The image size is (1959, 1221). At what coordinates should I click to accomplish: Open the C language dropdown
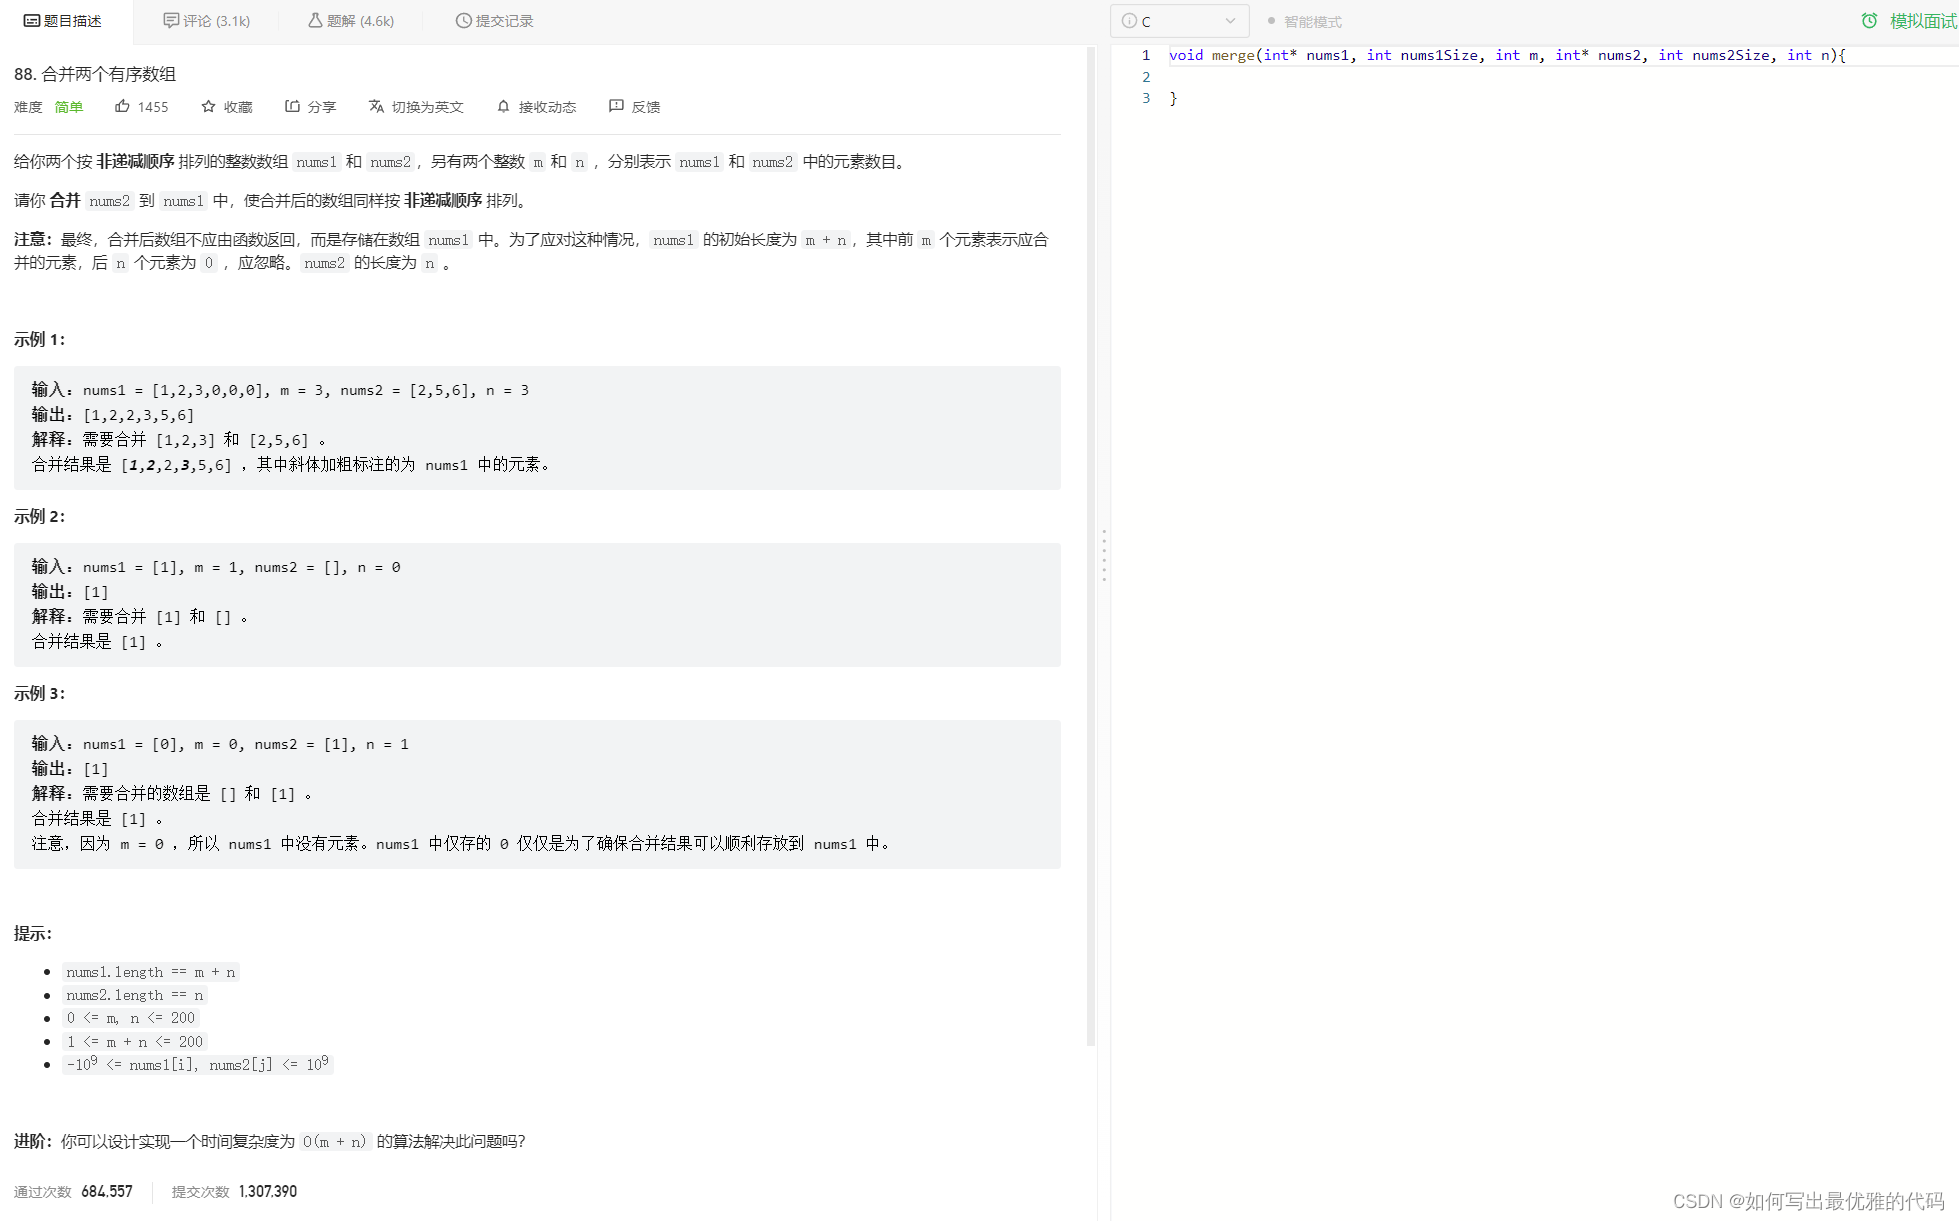pos(1180,21)
